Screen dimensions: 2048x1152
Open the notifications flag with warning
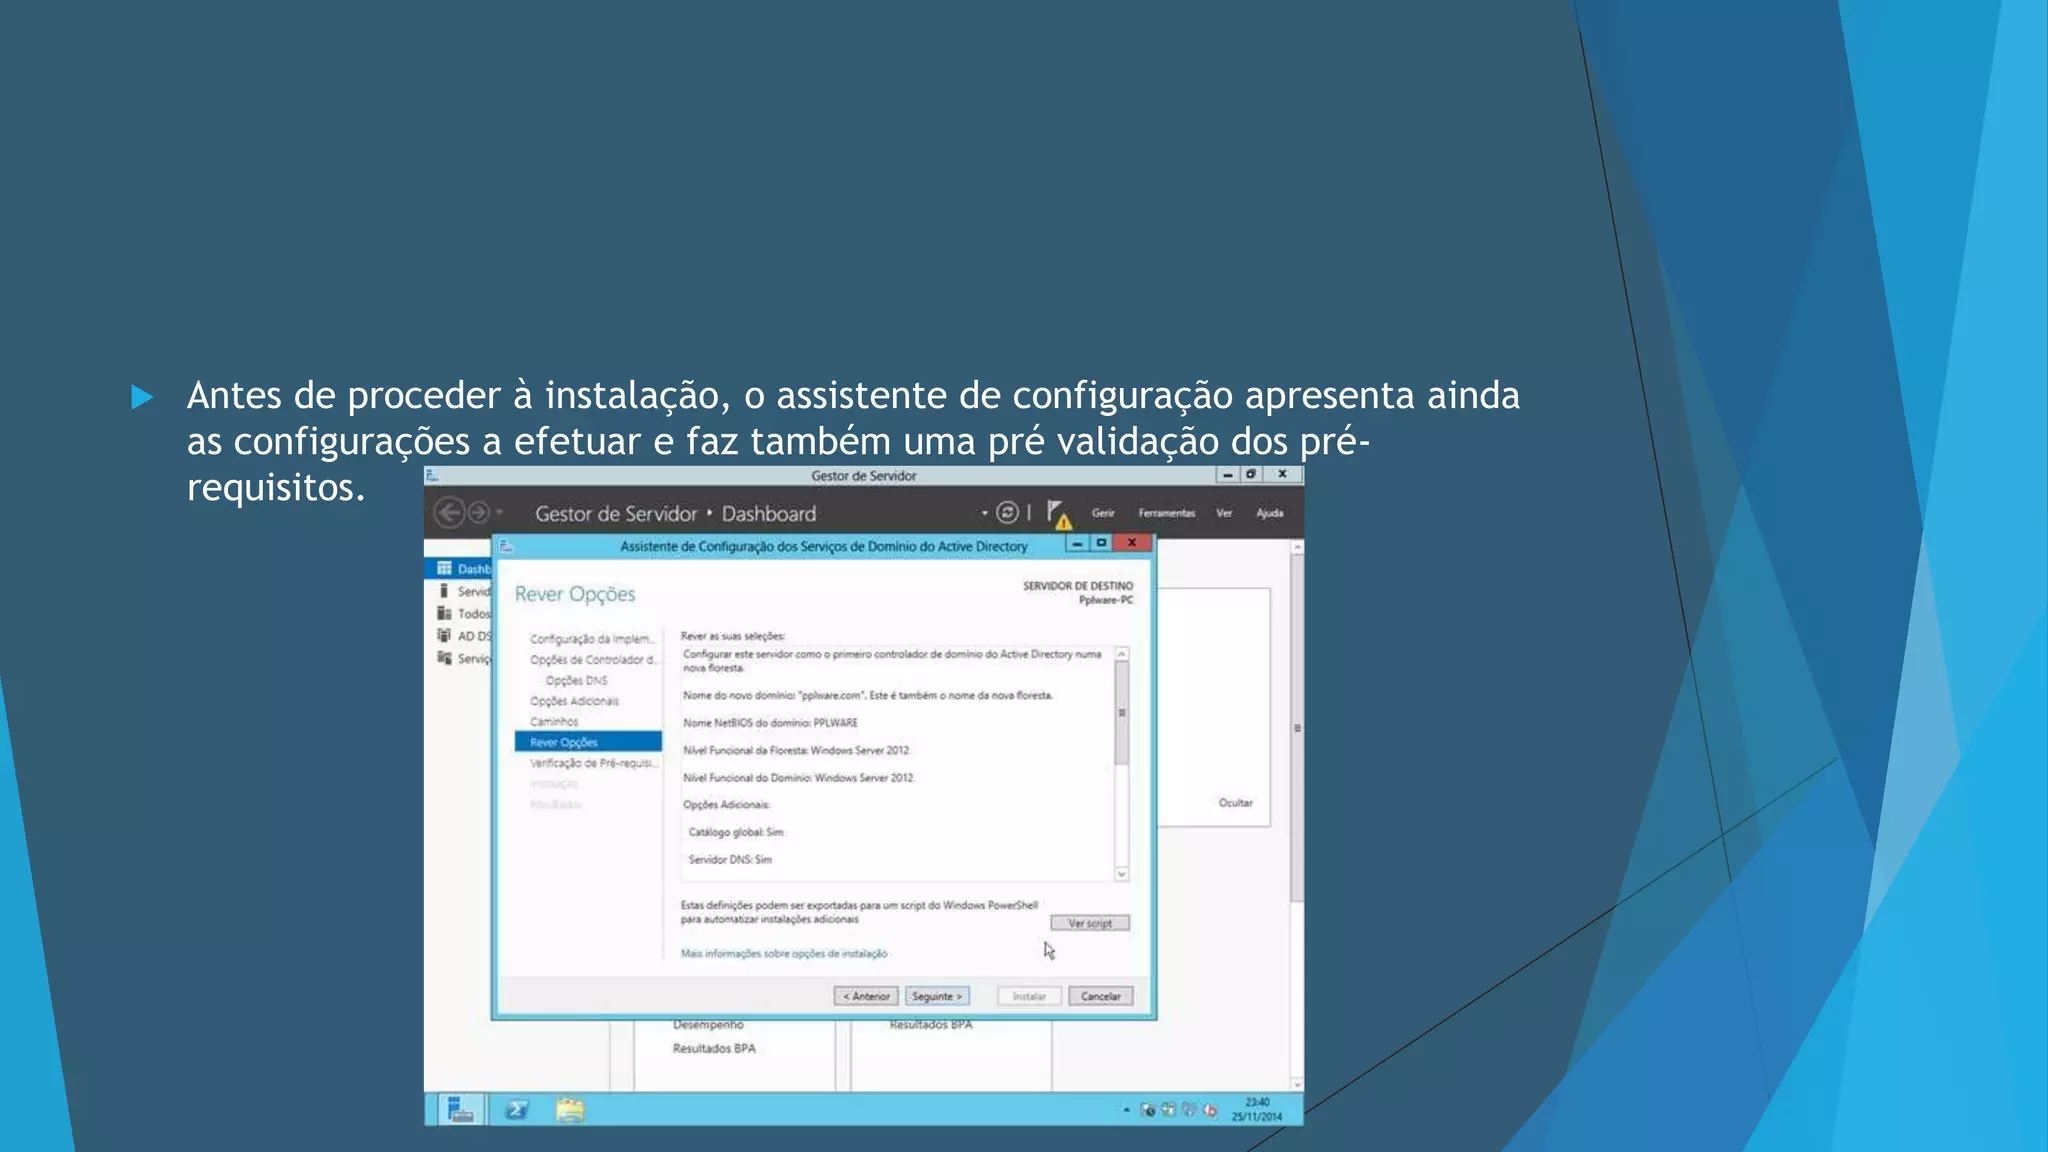[x=1058, y=514]
